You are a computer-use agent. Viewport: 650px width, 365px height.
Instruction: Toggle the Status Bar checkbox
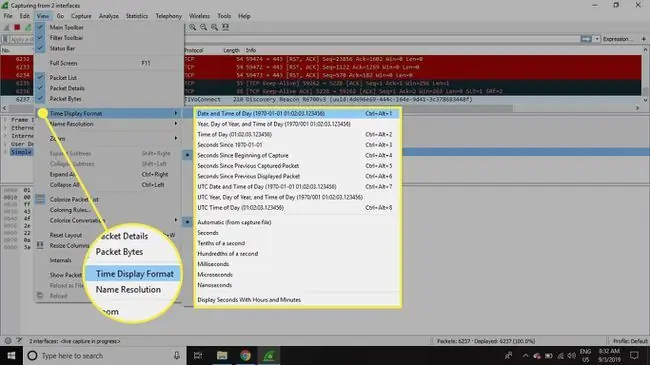pyautogui.click(x=40, y=48)
